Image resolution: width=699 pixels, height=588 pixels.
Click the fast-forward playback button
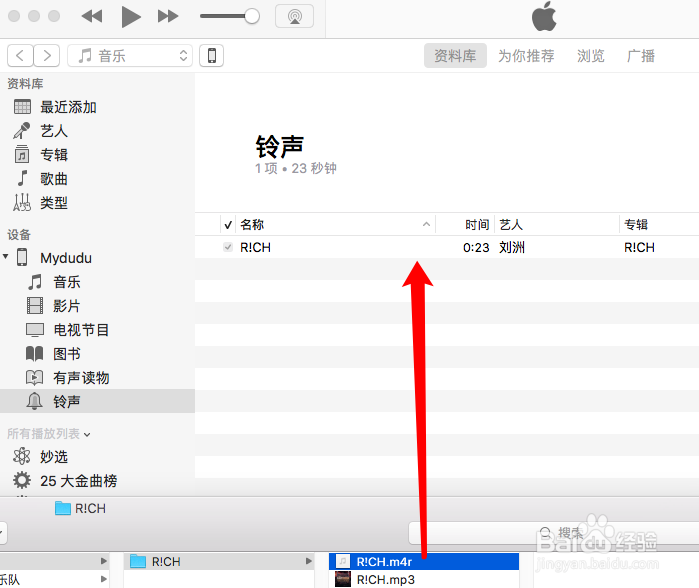point(168,16)
